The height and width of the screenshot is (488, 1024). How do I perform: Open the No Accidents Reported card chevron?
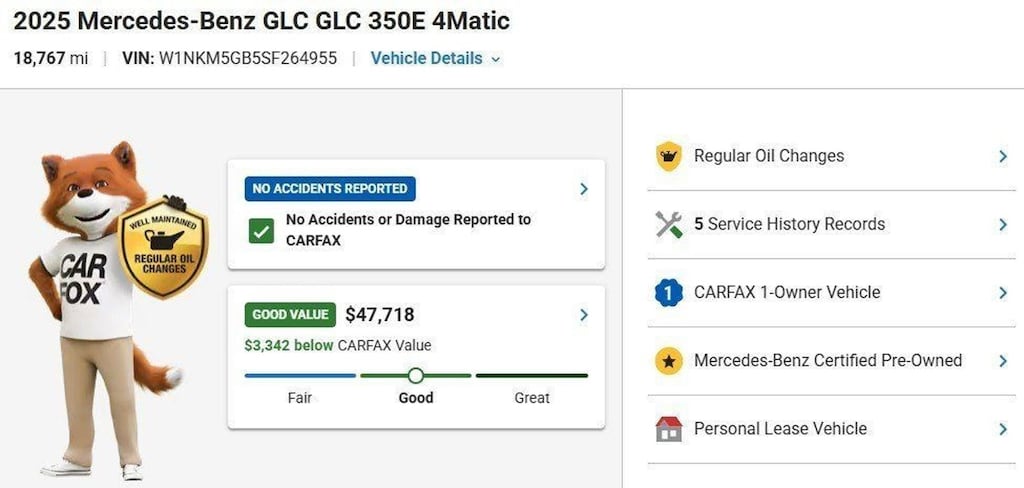pos(584,189)
